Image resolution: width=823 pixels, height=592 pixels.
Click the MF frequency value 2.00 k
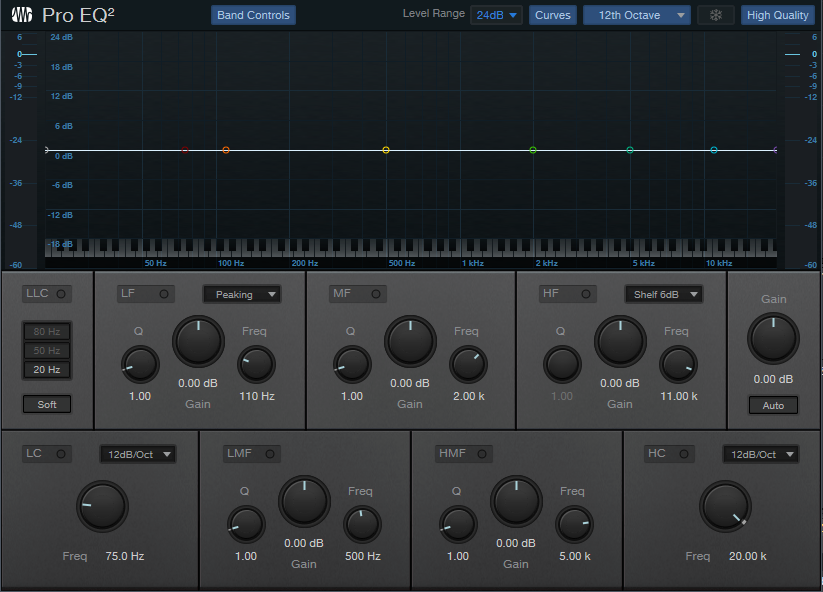pyautogui.click(x=469, y=396)
